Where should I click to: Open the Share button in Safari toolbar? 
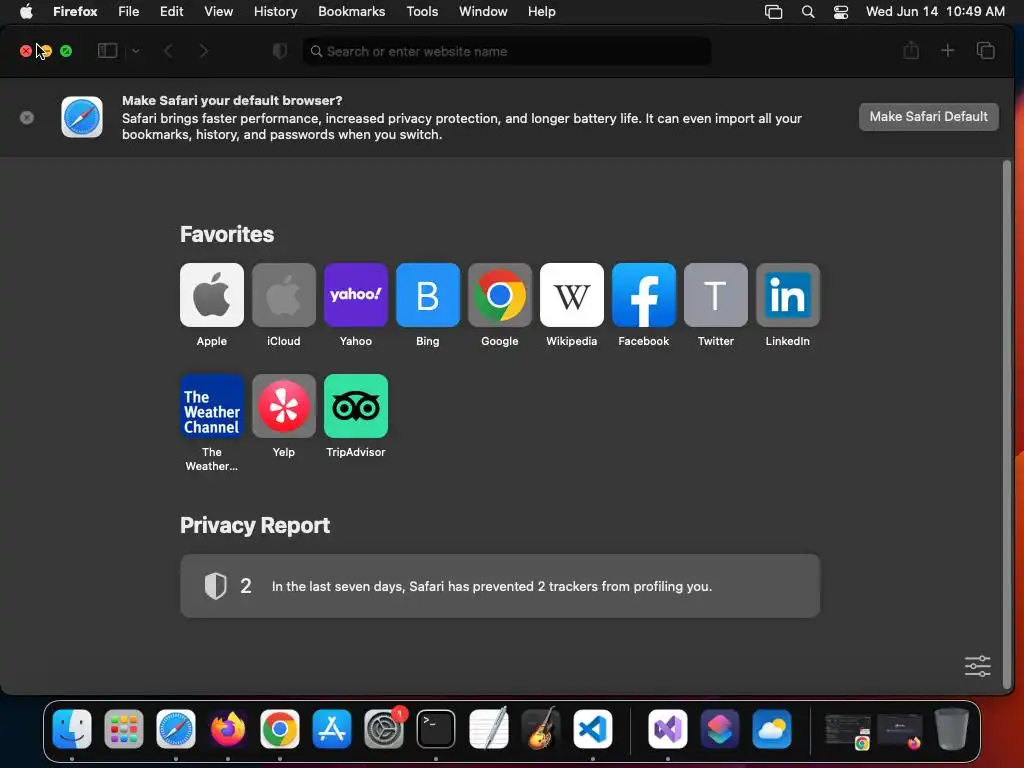[x=911, y=50]
